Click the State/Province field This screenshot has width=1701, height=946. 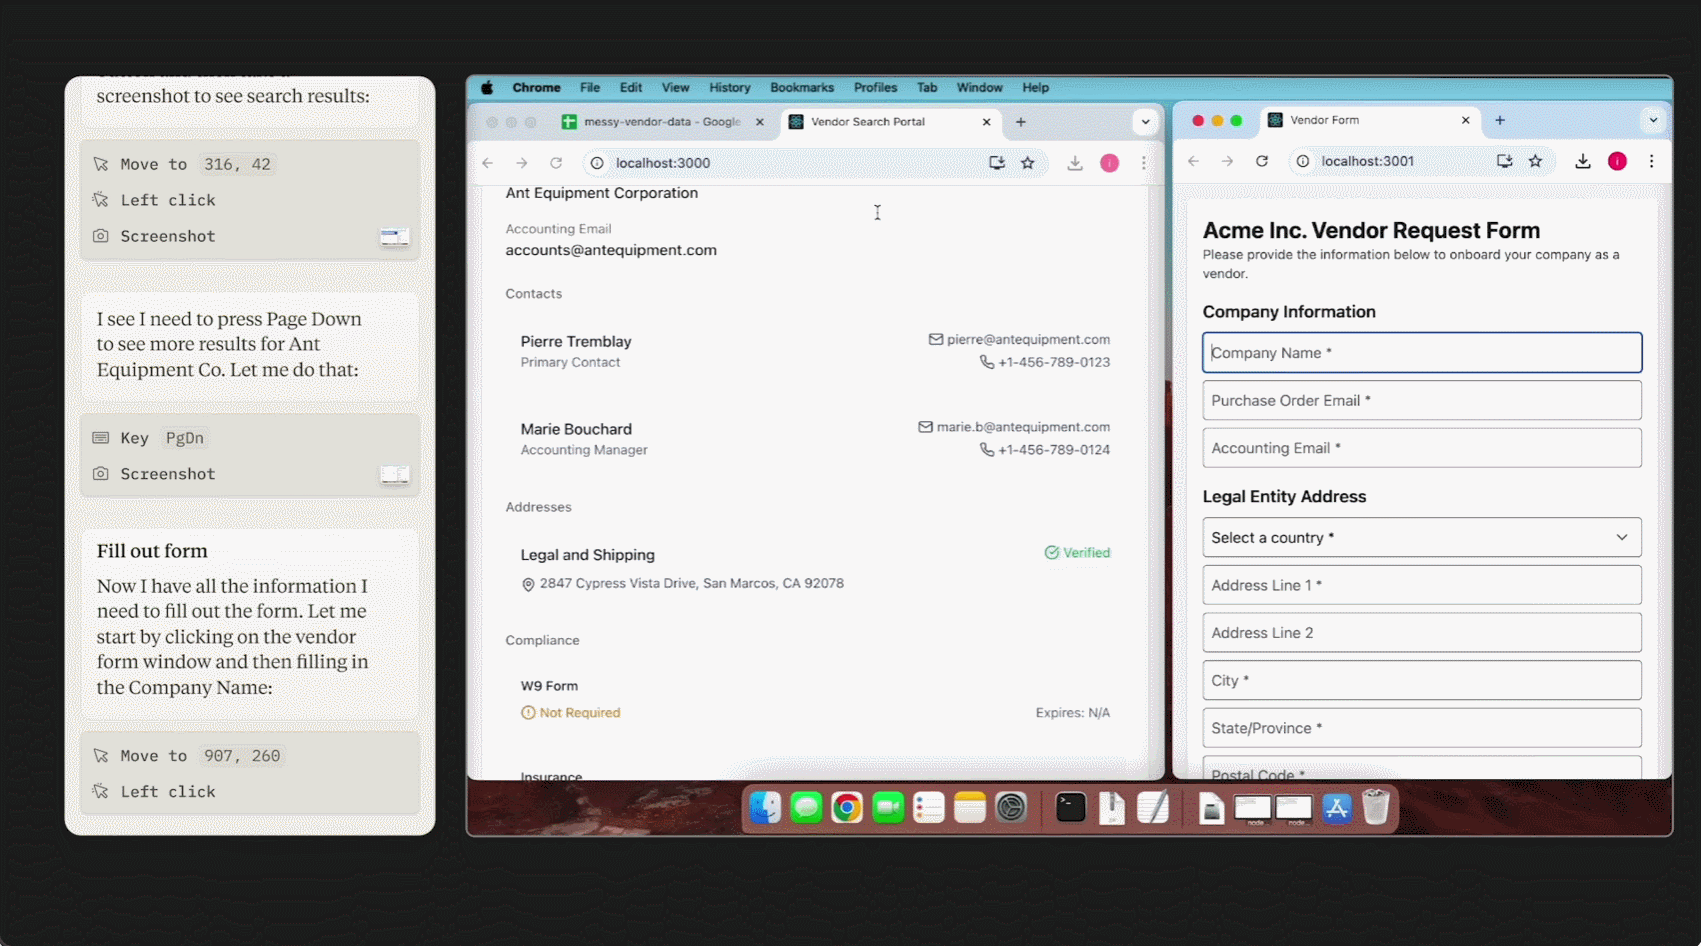1422,728
